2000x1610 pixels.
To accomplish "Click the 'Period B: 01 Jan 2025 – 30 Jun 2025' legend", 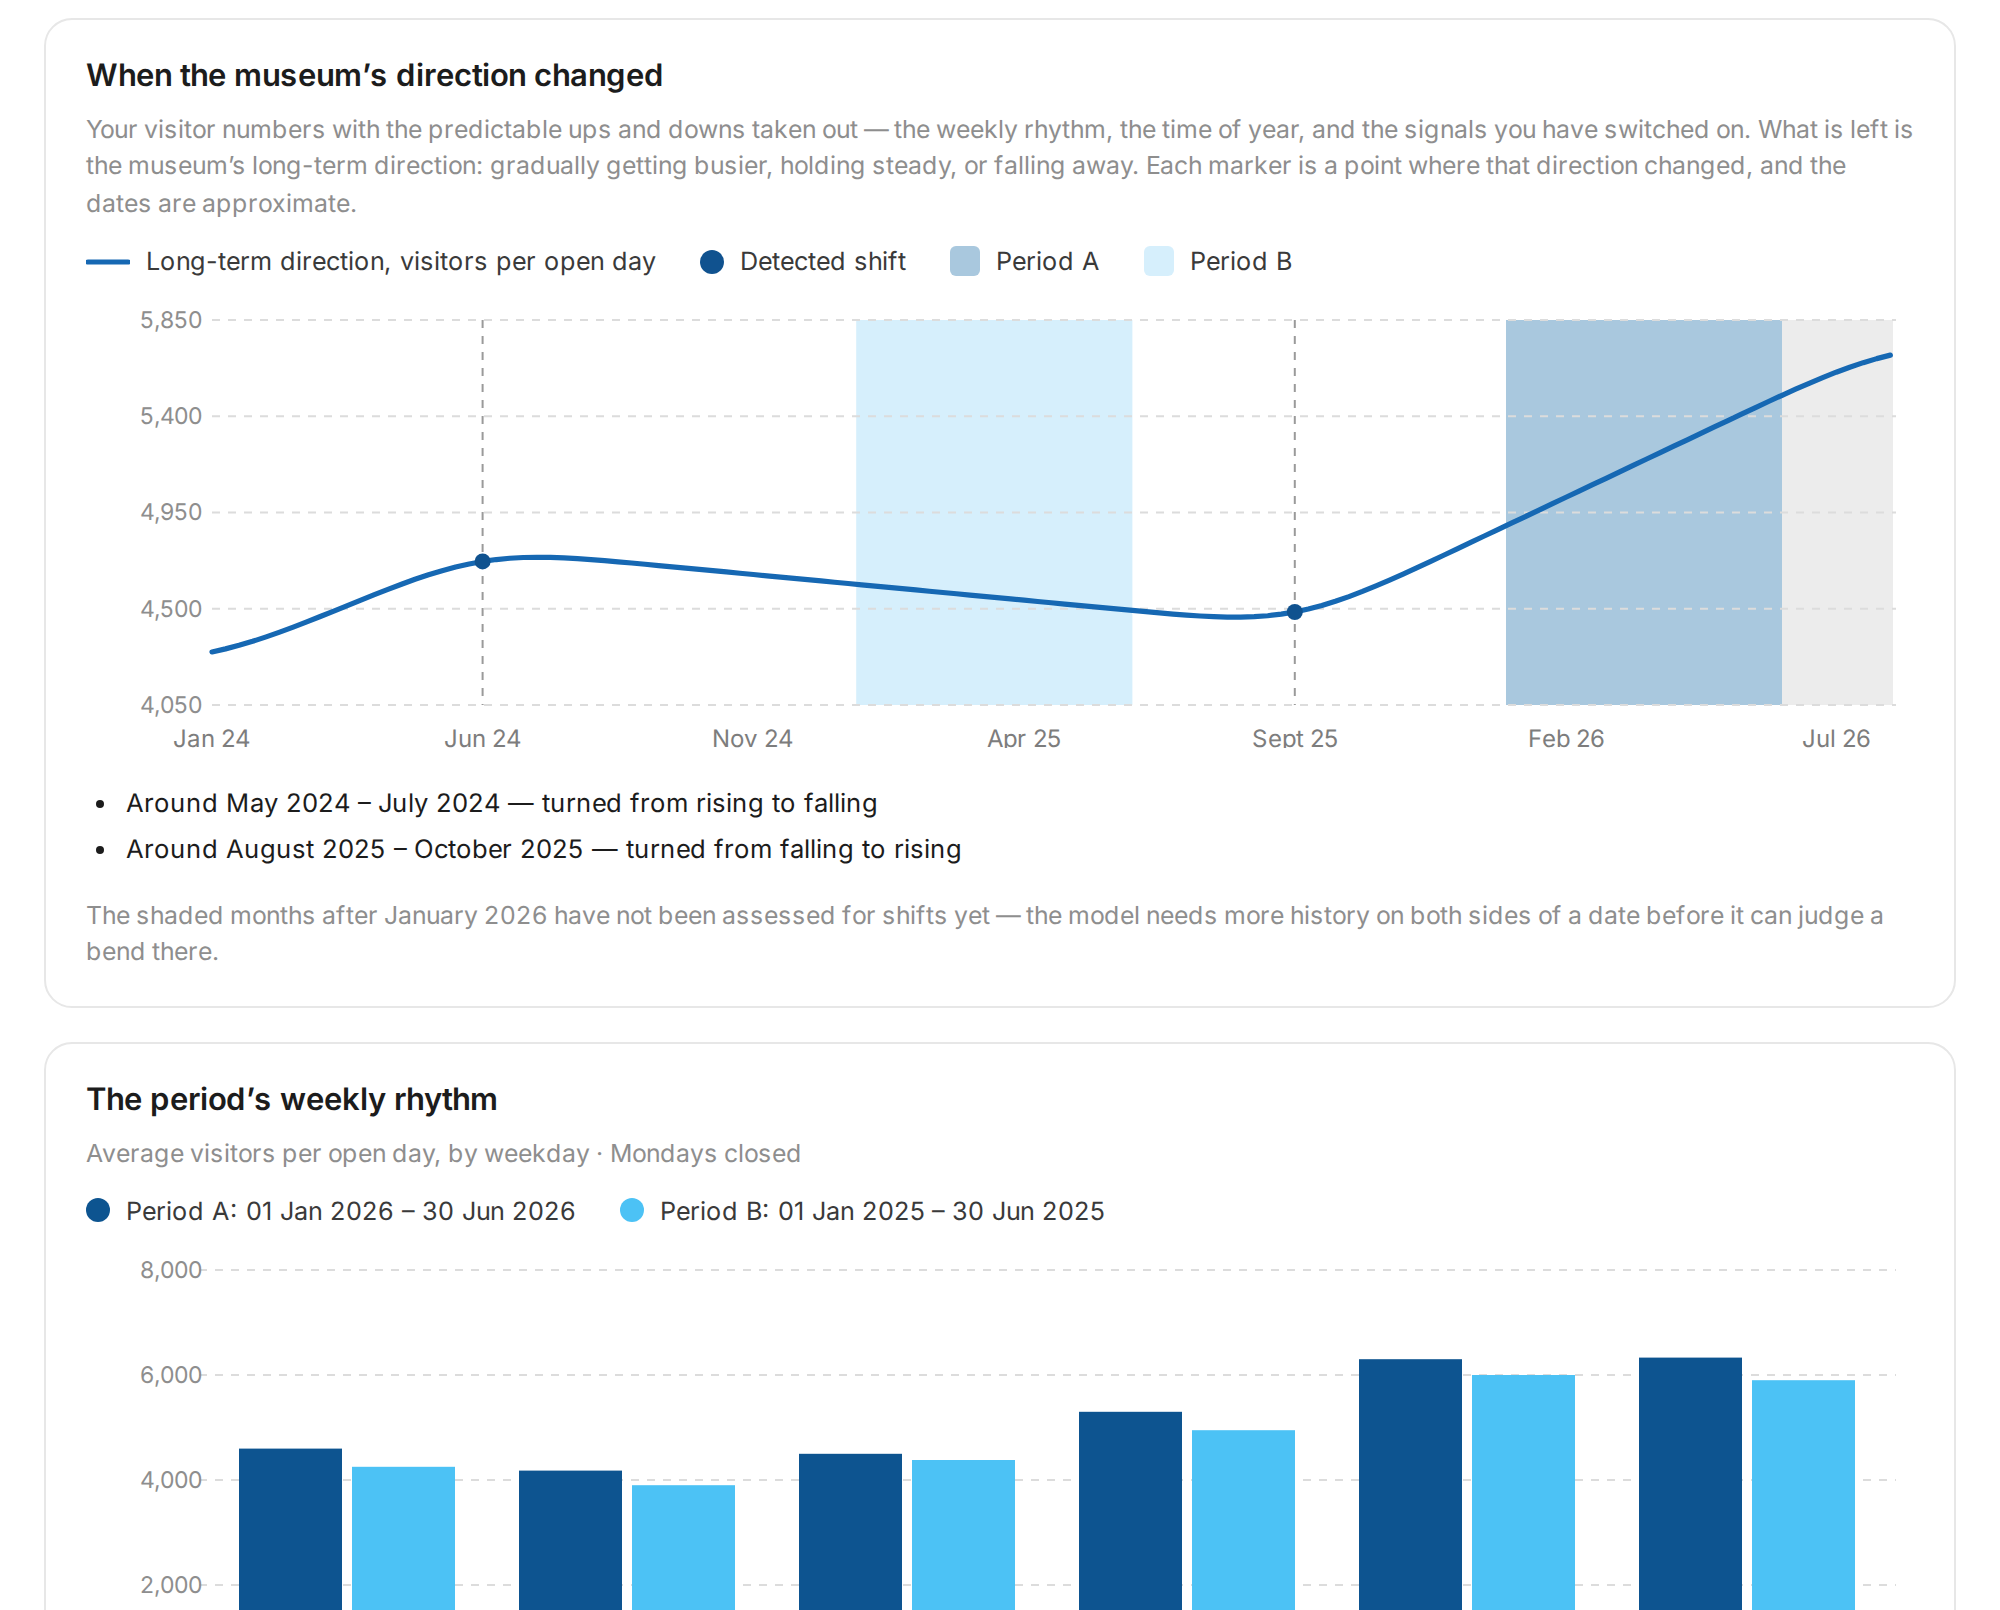I will (x=862, y=1211).
